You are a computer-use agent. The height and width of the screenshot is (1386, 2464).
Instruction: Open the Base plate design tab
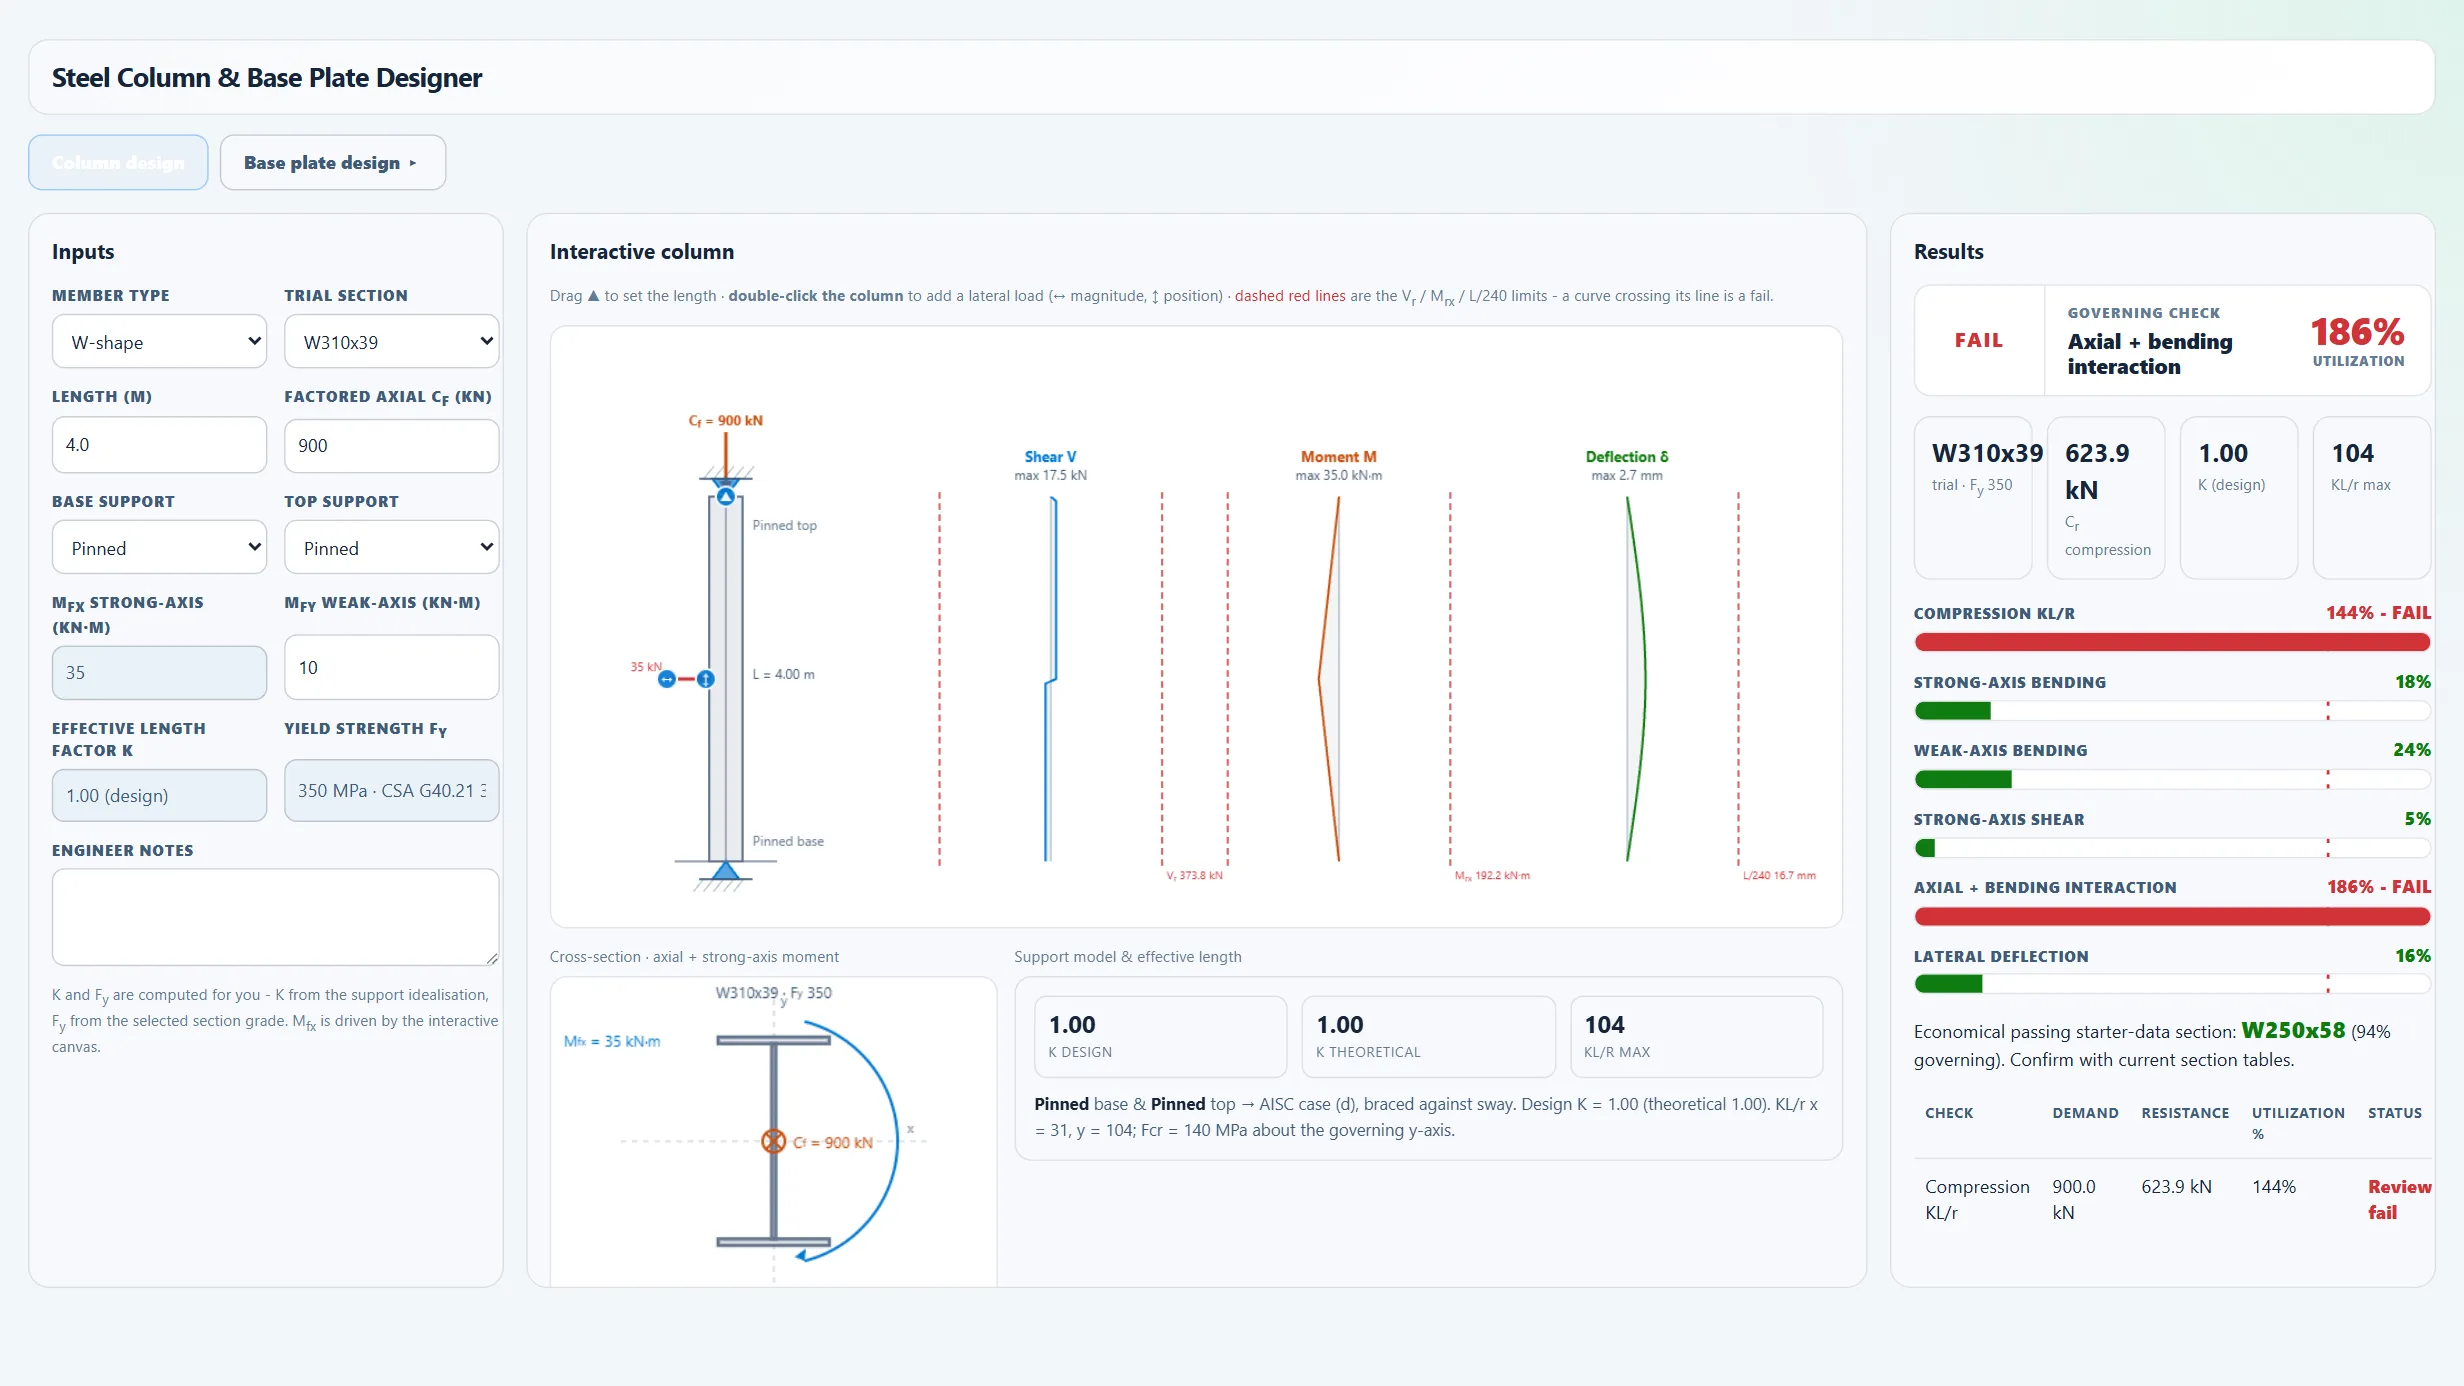(333, 162)
